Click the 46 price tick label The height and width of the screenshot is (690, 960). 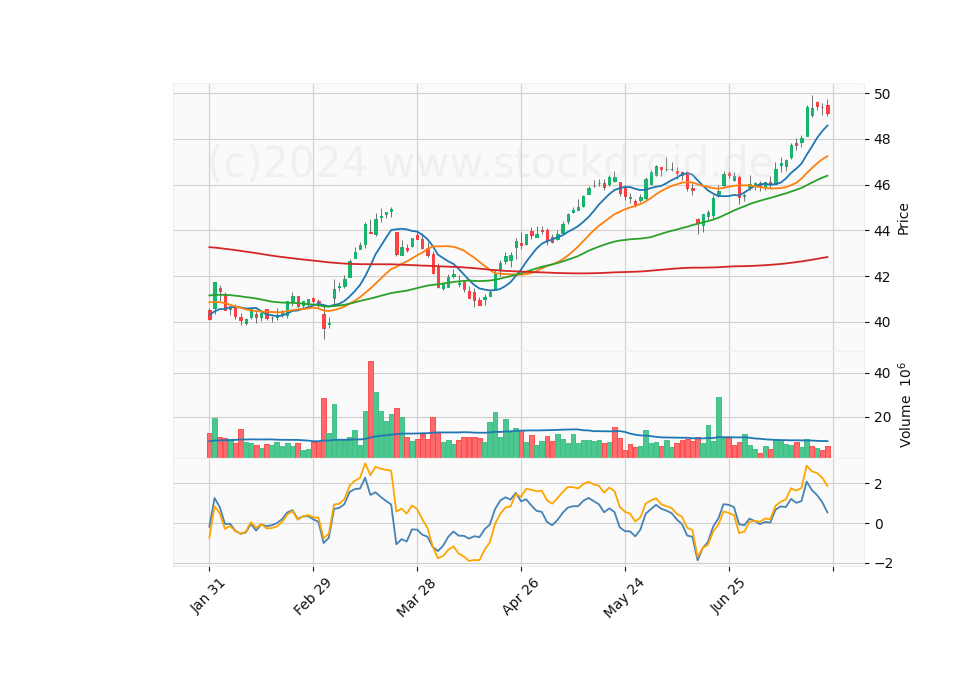(x=882, y=186)
